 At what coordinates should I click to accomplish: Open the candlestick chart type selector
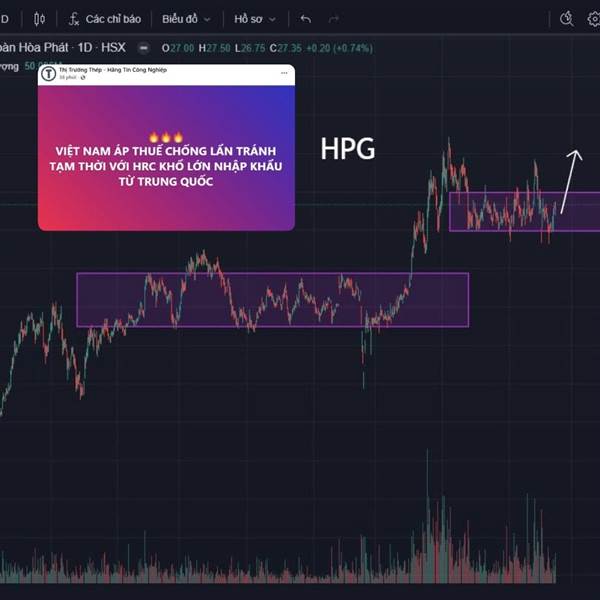(x=39, y=19)
